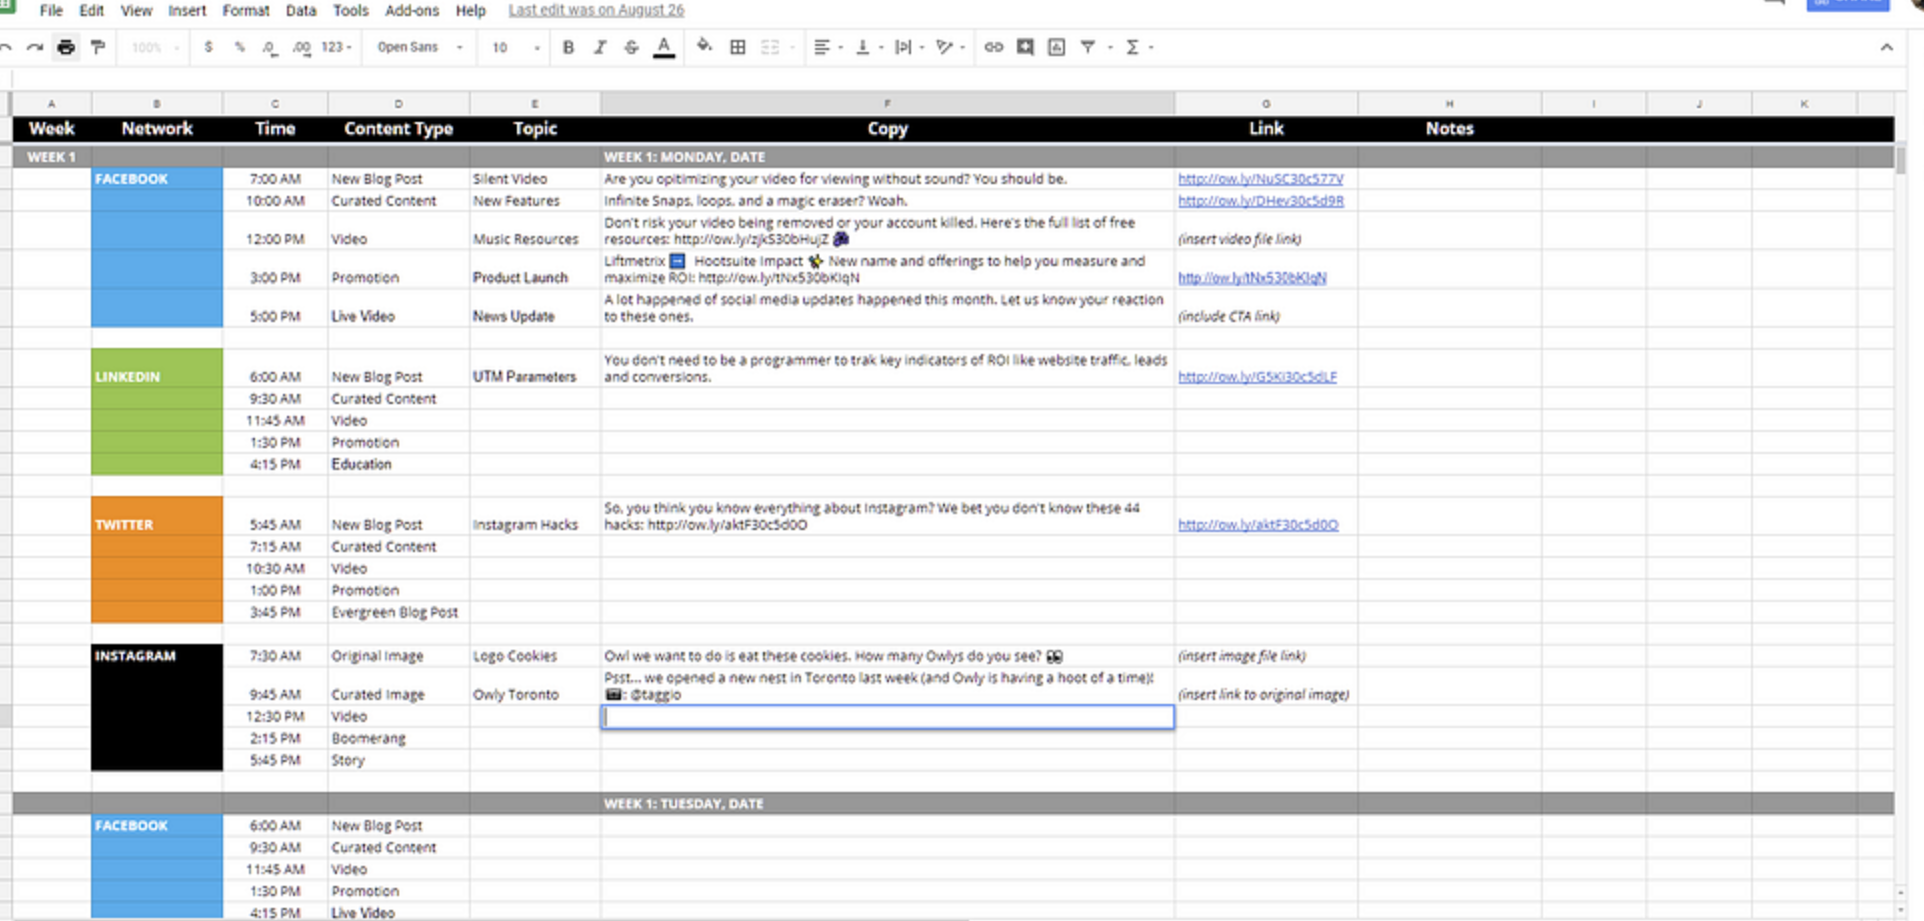Select the 'Logo Cookies' topic cell
This screenshot has width=1924, height=921.
535,656
